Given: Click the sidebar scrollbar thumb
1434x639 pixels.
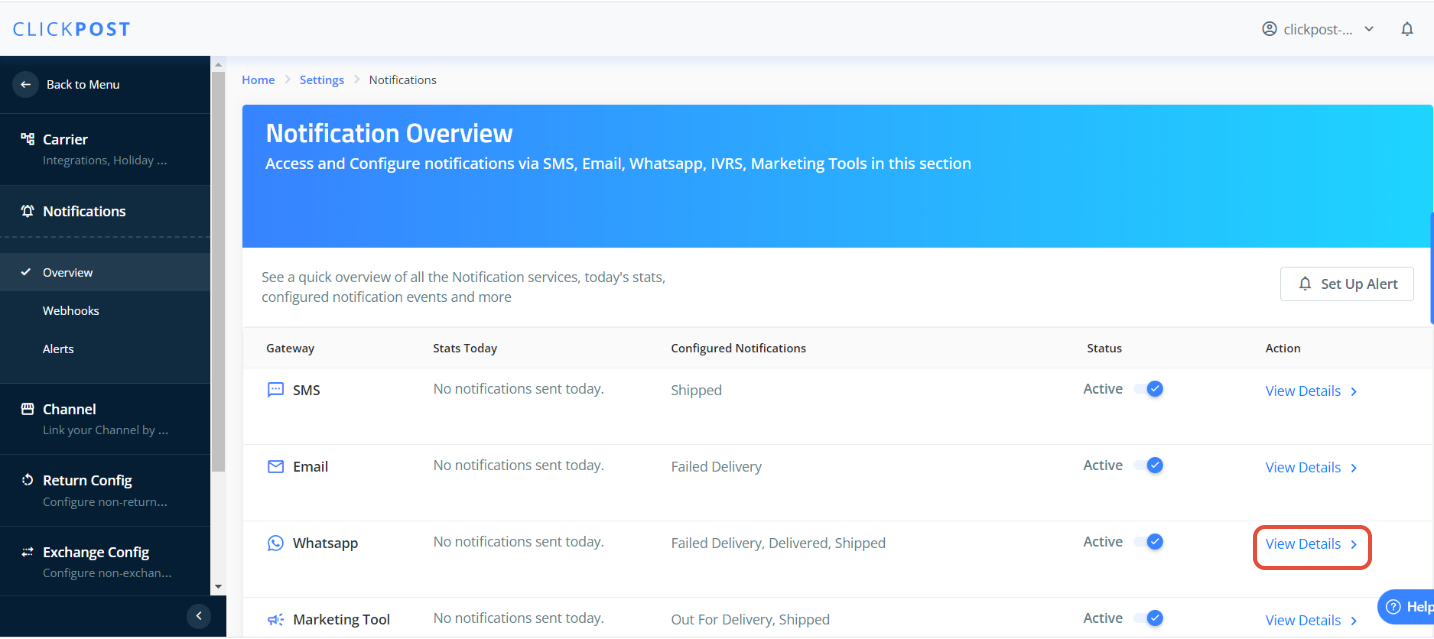Looking at the screenshot, I should pyautogui.click(x=219, y=271).
